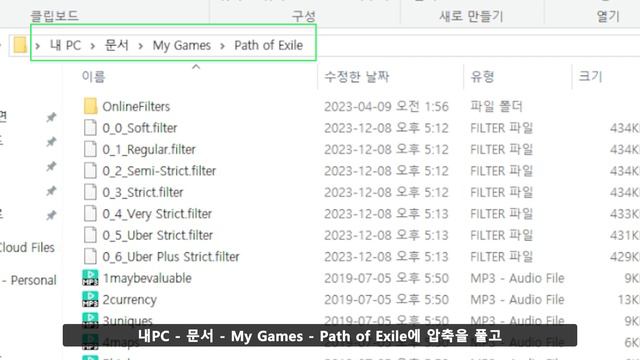Click the 2currency MP3 icon
The width and height of the screenshot is (640, 360).
90,299
